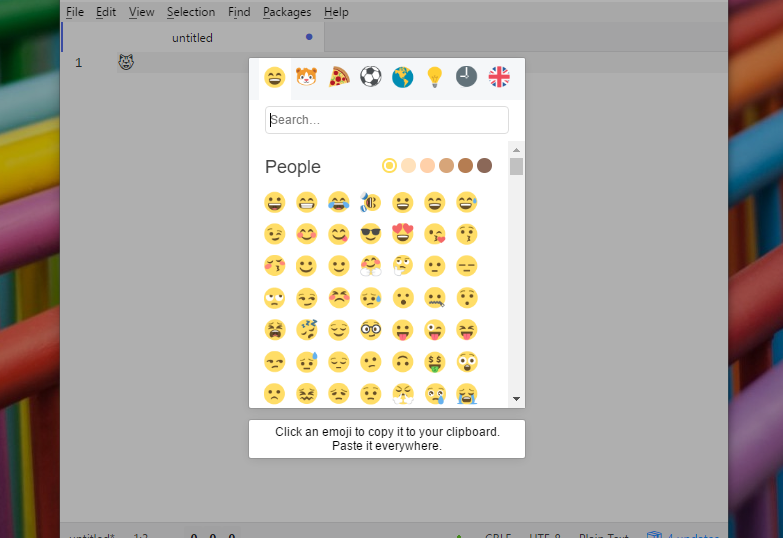Copy the rolling eyes emoji
This screenshot has width=783, height=538.
[x=275, y=298]
